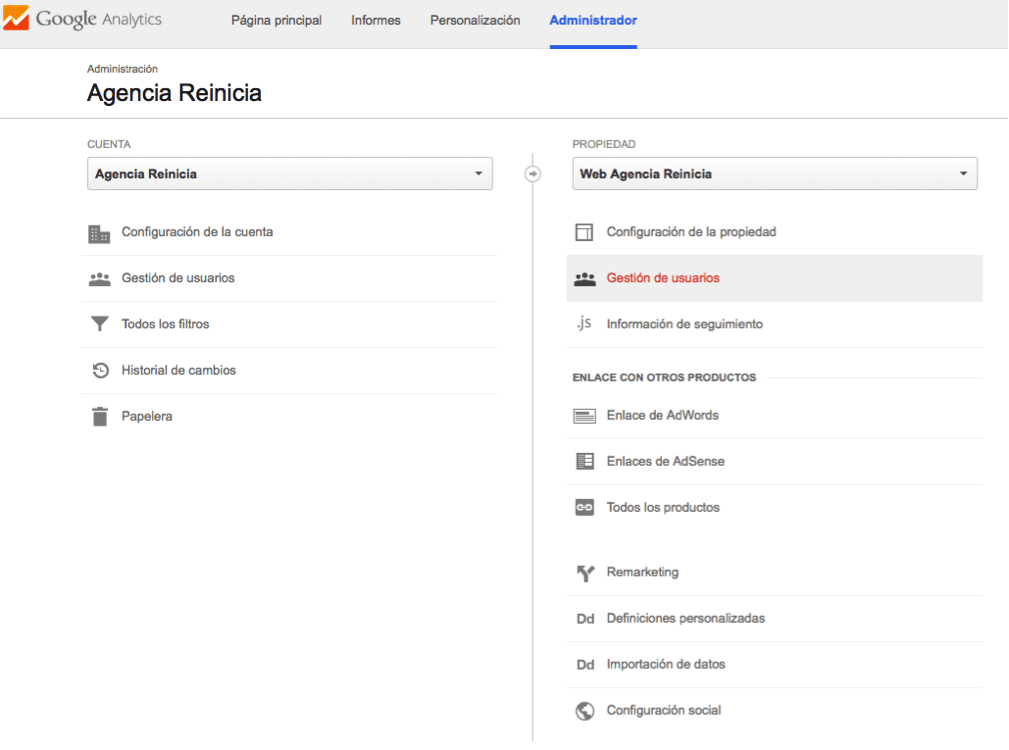The height and width of the screenshot is (750, 1009).
Task: Expand the Propiedad dropdown Web Agencia Reinicia
Action: pos(774,174)
